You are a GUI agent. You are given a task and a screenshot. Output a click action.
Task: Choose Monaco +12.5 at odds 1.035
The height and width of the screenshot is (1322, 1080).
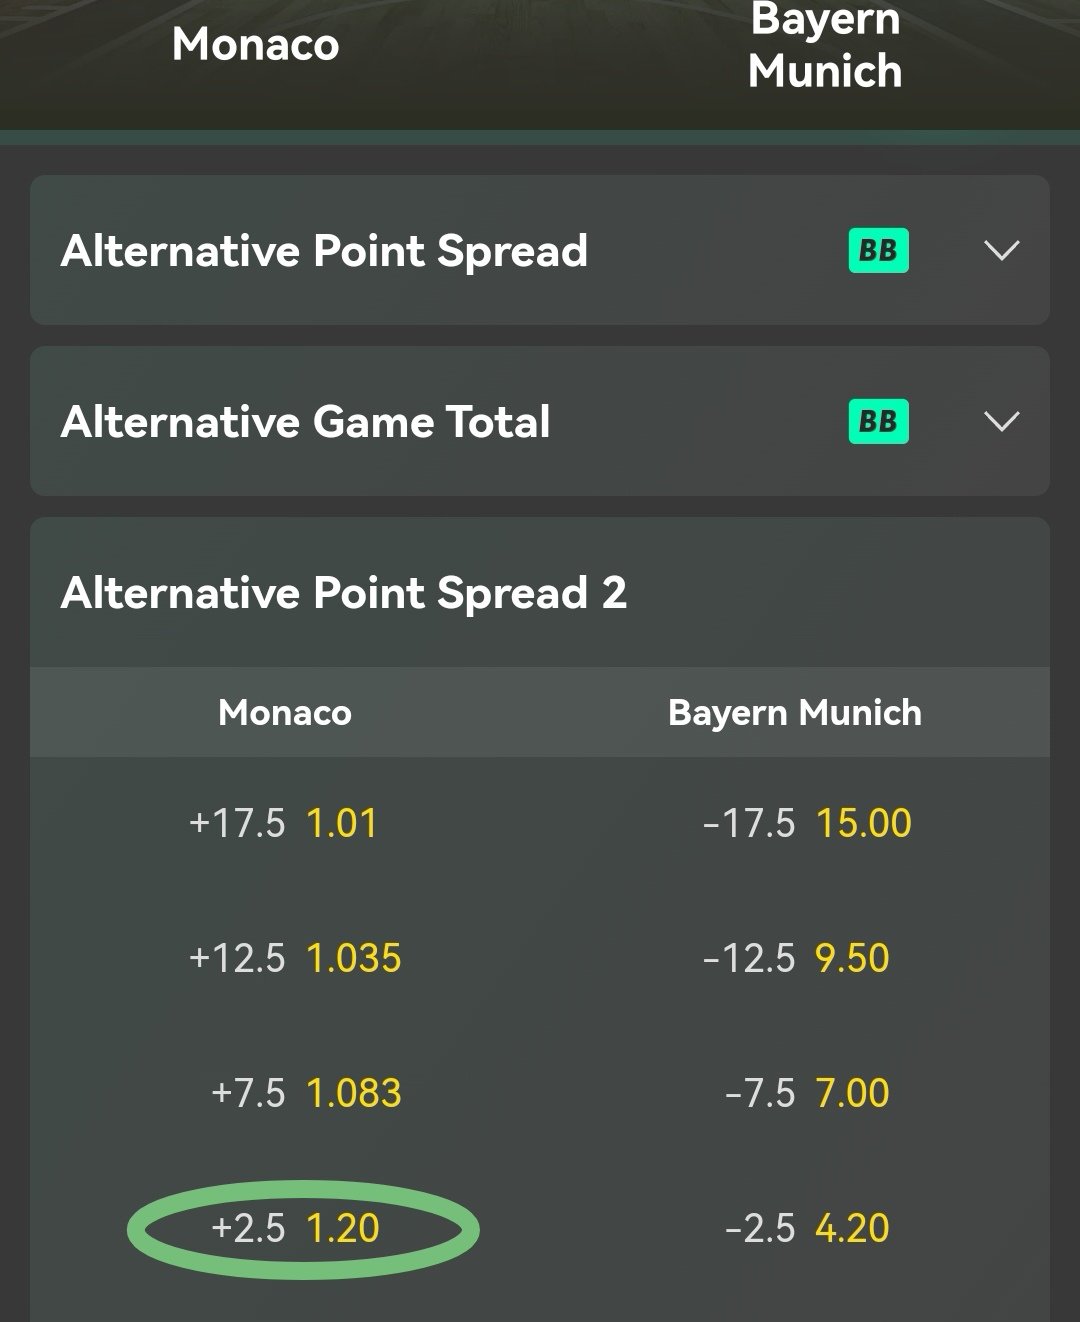tap(295, 958)
